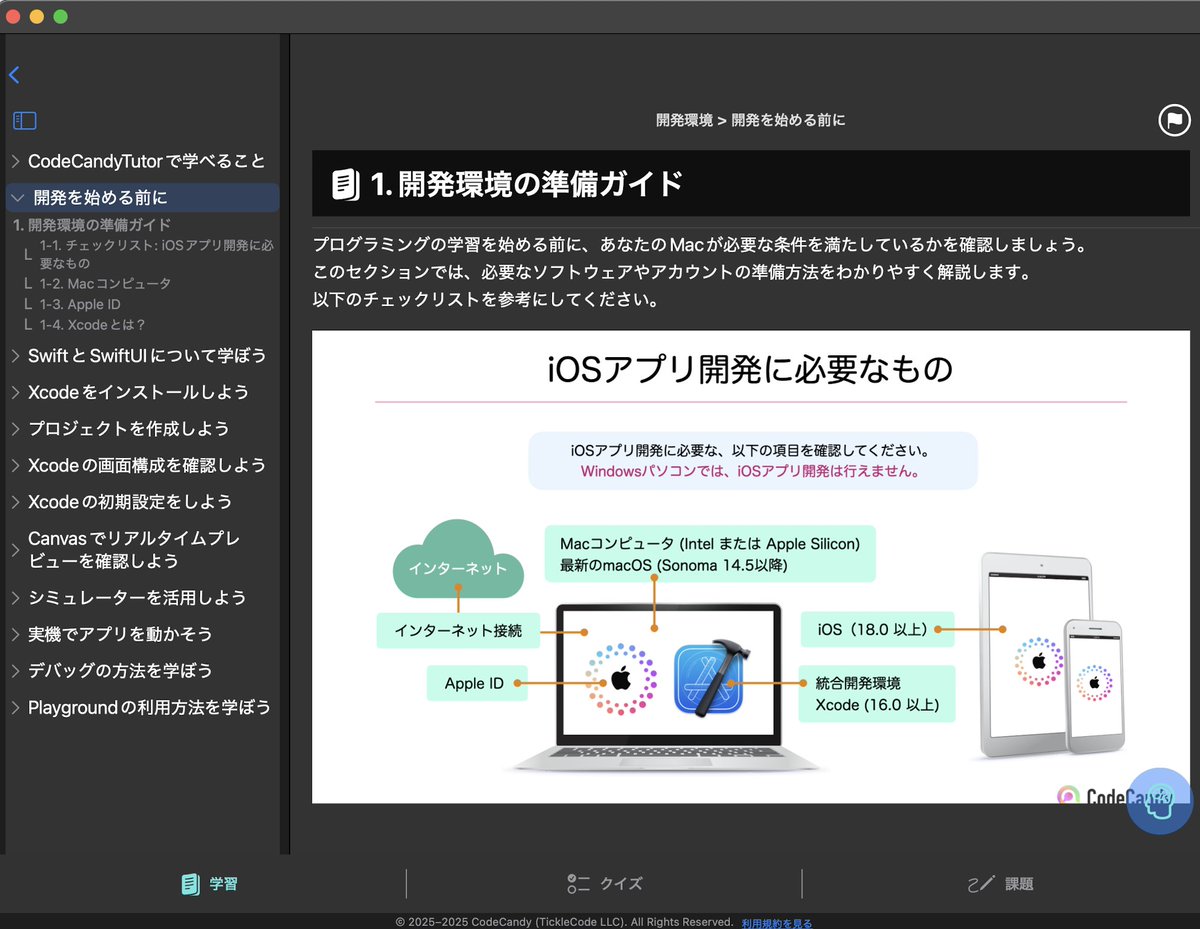The image size is (1200, 929).
Task: Click the 学習 tab book icon
Action: (x=190, y=884)
